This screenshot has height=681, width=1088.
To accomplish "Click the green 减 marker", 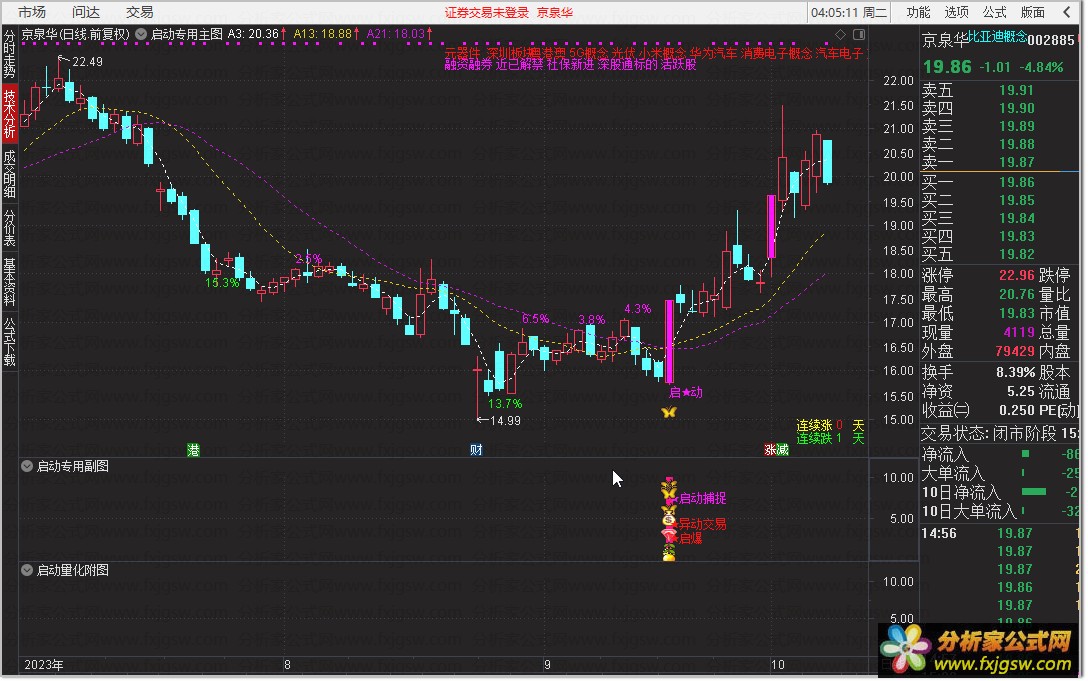I will click(783, 450).
